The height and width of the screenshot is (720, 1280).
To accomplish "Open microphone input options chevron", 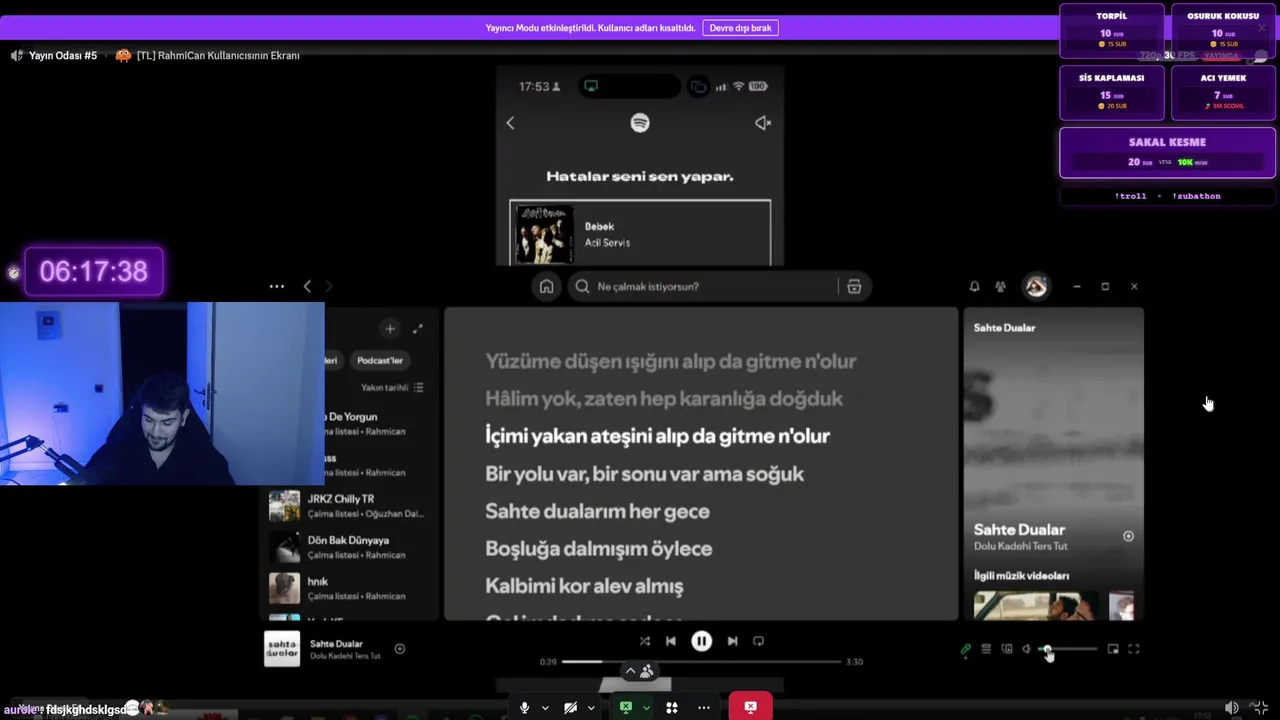I will [545, 708].
